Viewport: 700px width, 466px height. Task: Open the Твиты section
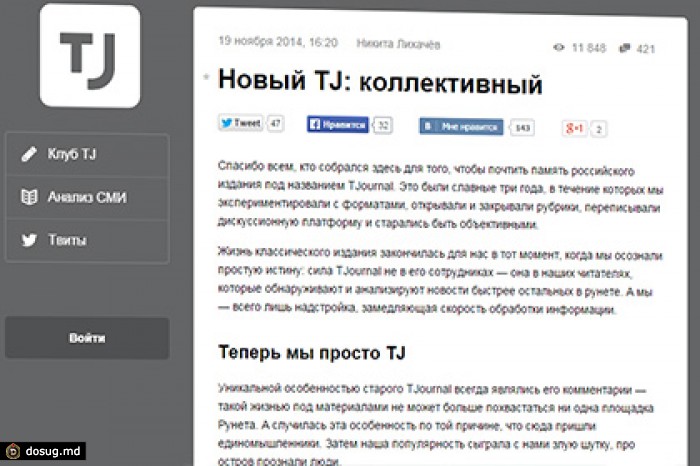tap(87, 240)
